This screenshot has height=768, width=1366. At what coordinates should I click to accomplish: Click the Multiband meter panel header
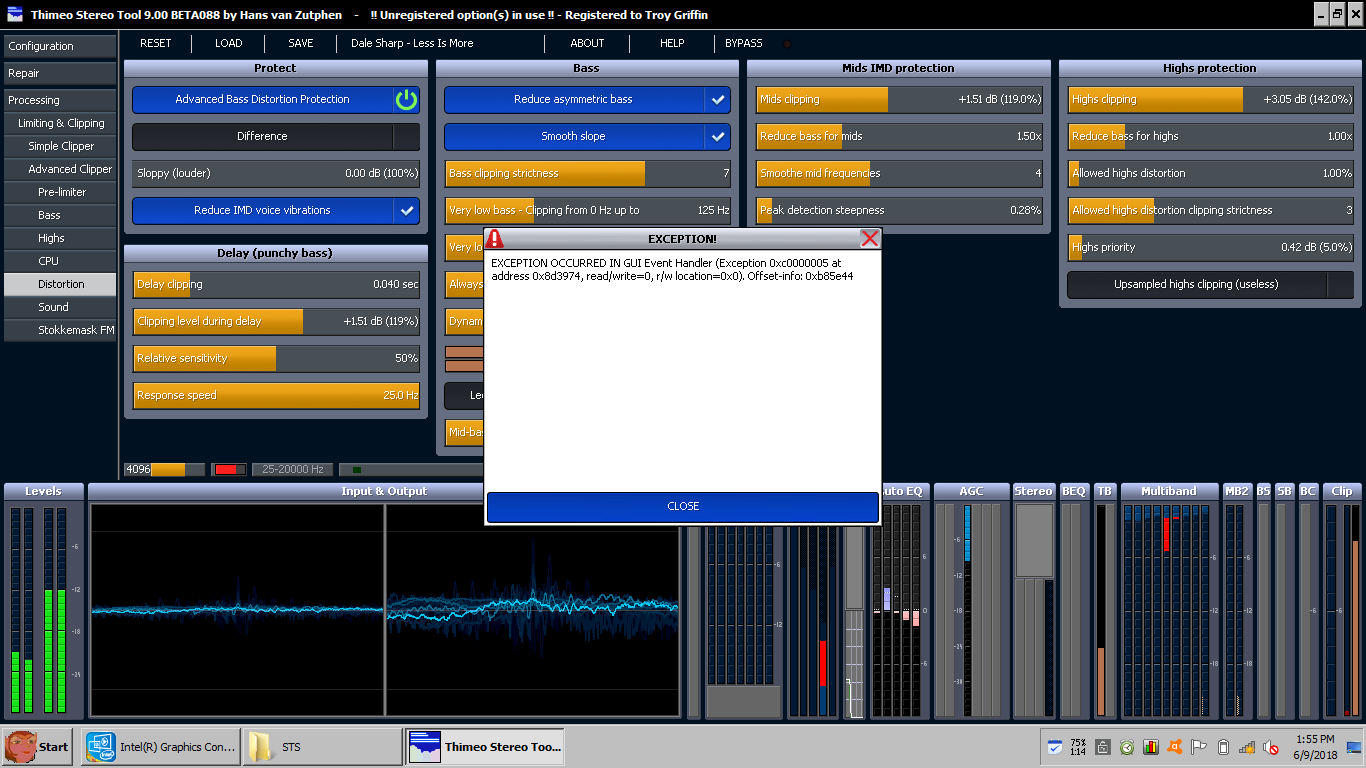[1168, 491]
